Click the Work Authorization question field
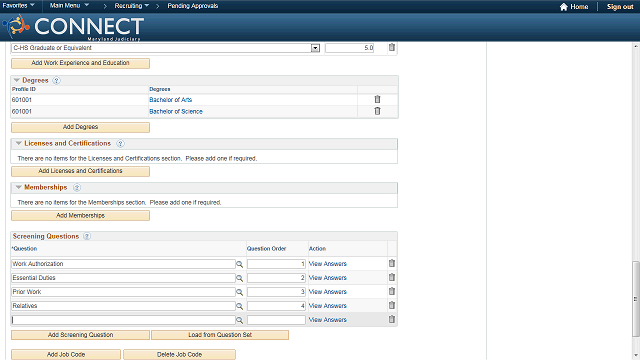This screenshot has height=360, width=640. coord(123,264)
